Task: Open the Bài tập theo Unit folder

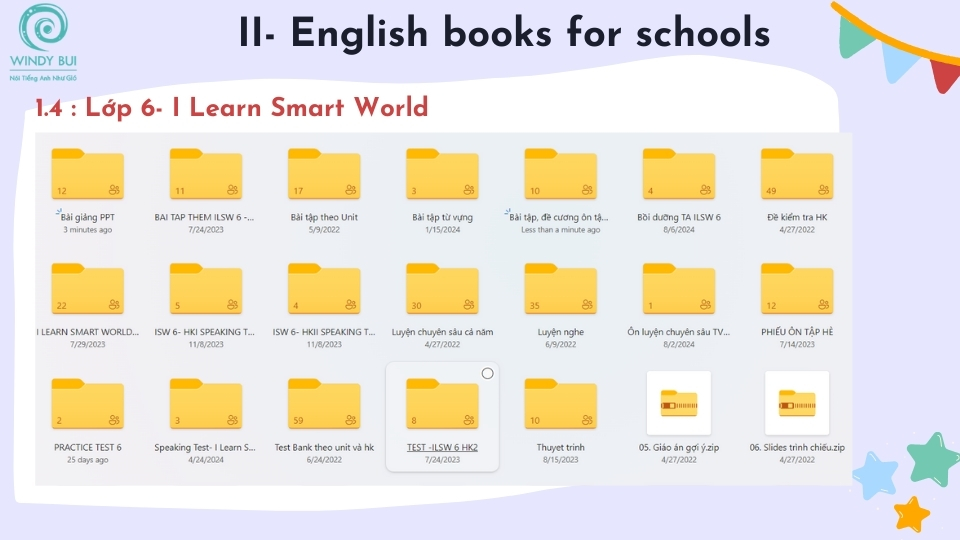Action: [324, 176]
